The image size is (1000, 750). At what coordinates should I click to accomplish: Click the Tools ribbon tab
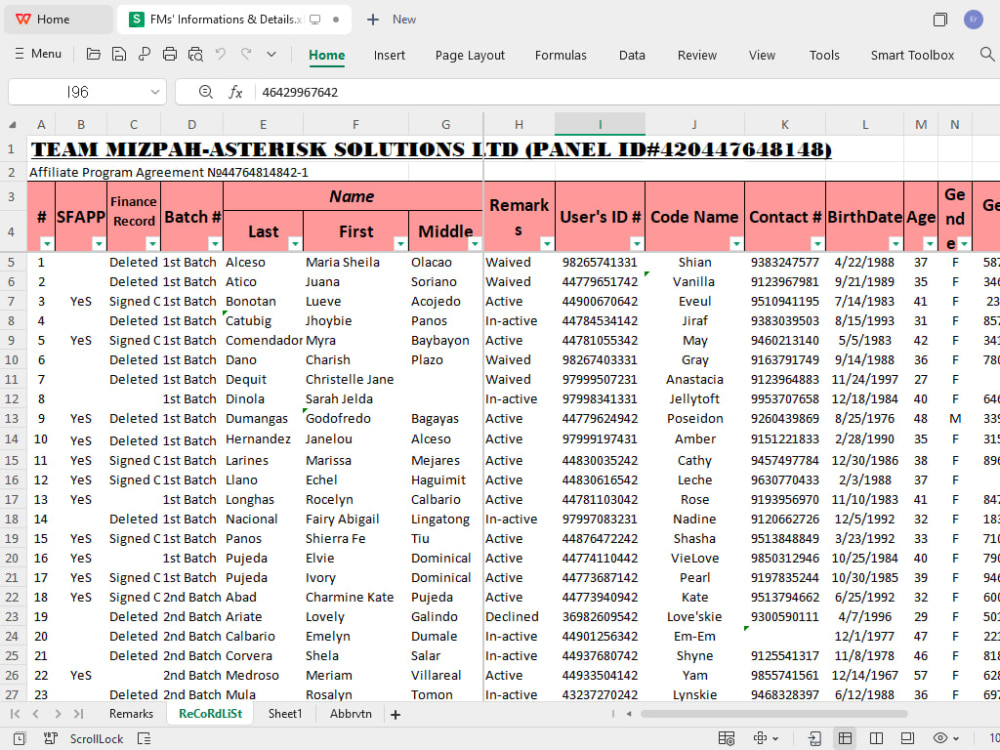[x=824, y=55]
